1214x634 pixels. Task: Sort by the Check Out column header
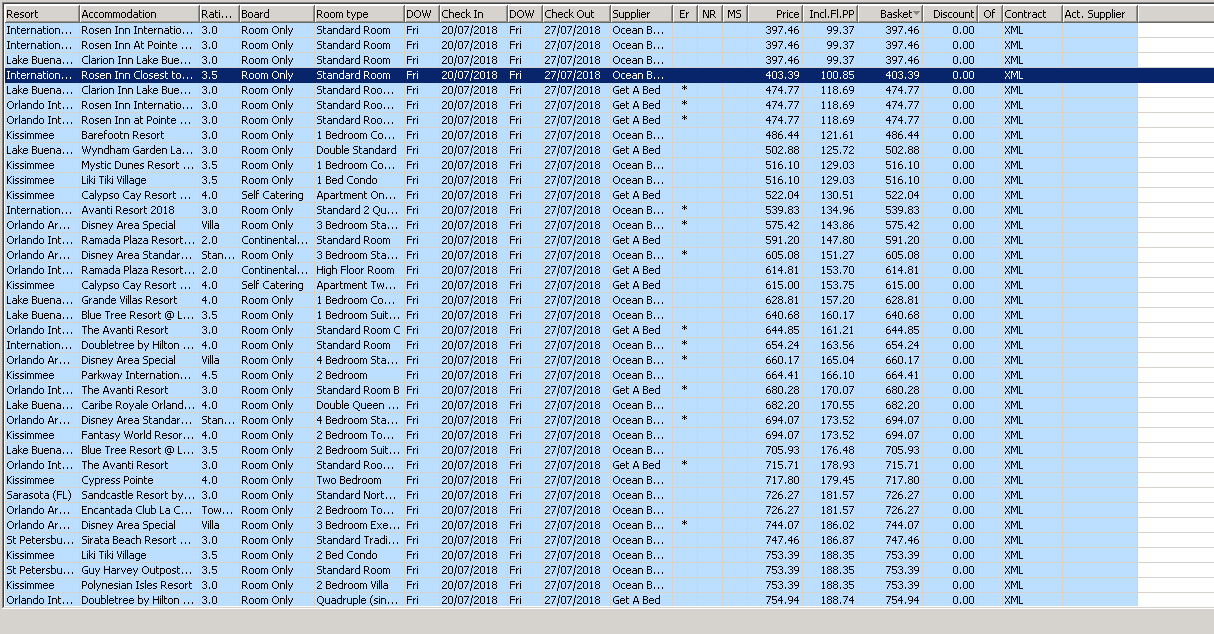click(576, 14)
